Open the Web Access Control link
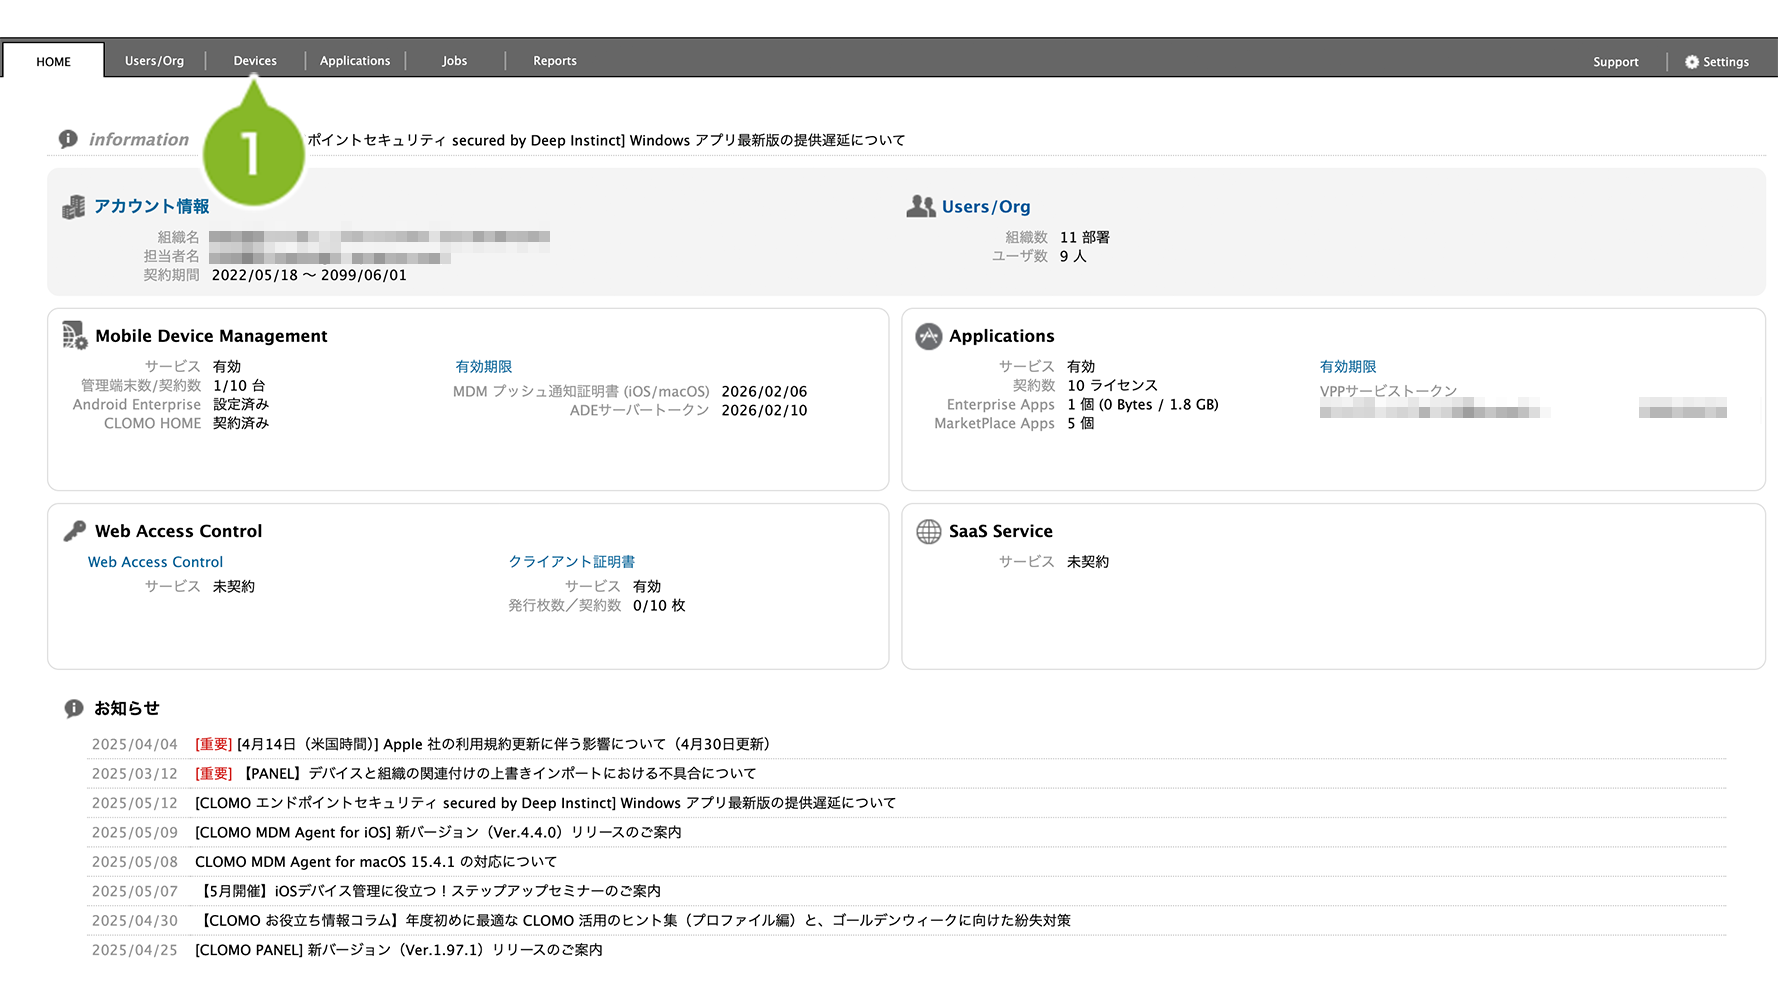 click(x=155, y=562)
